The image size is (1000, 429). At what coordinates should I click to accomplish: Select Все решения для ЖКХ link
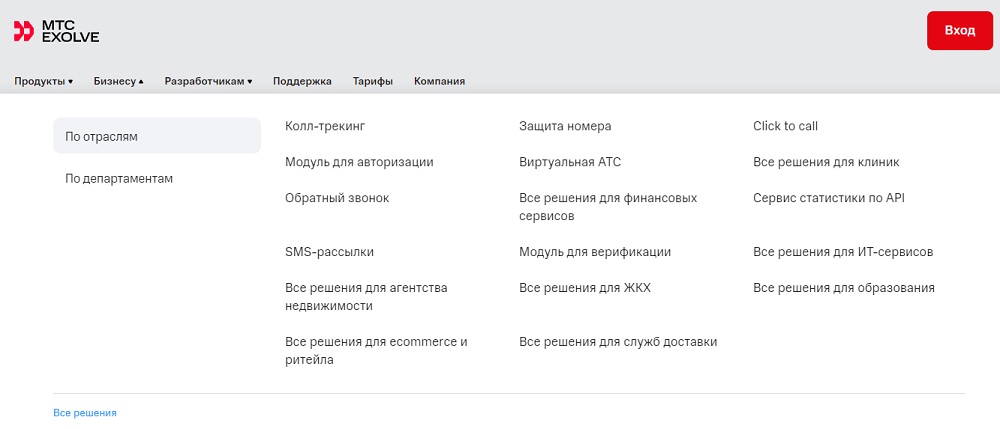pyautogui.click(x=585, y=287)
